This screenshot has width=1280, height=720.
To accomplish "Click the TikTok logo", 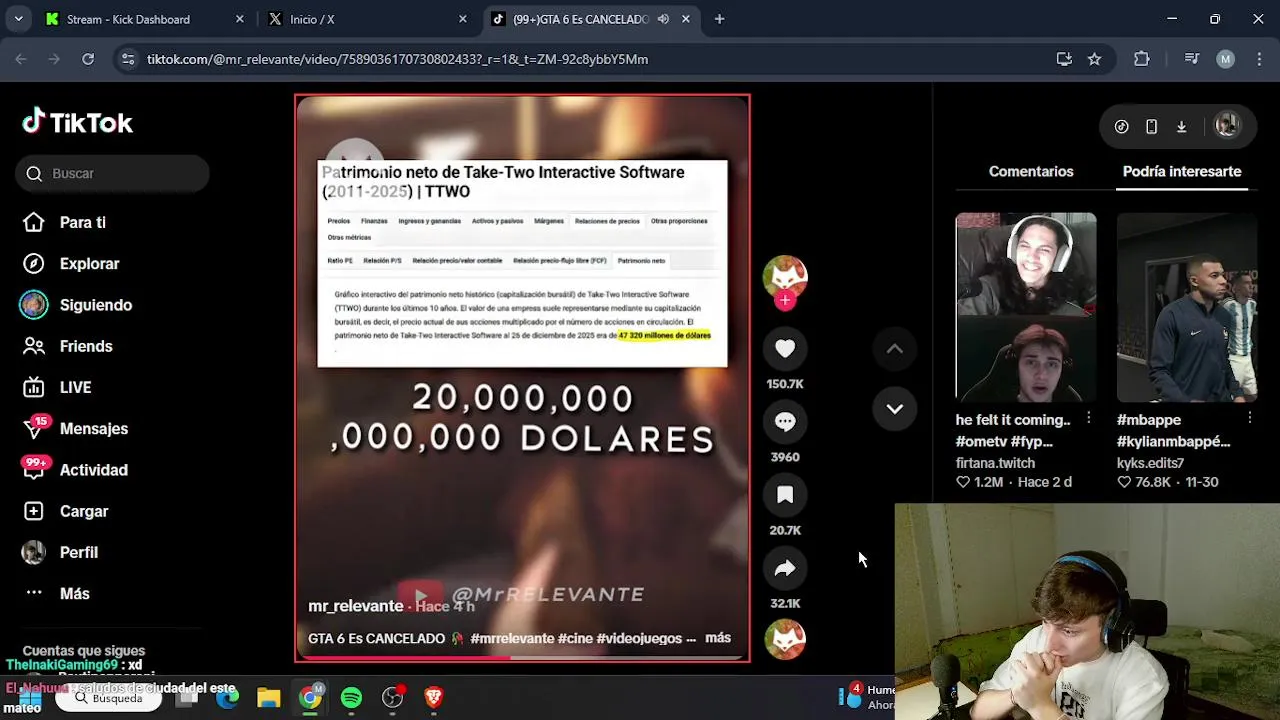I will pos(78,122).
